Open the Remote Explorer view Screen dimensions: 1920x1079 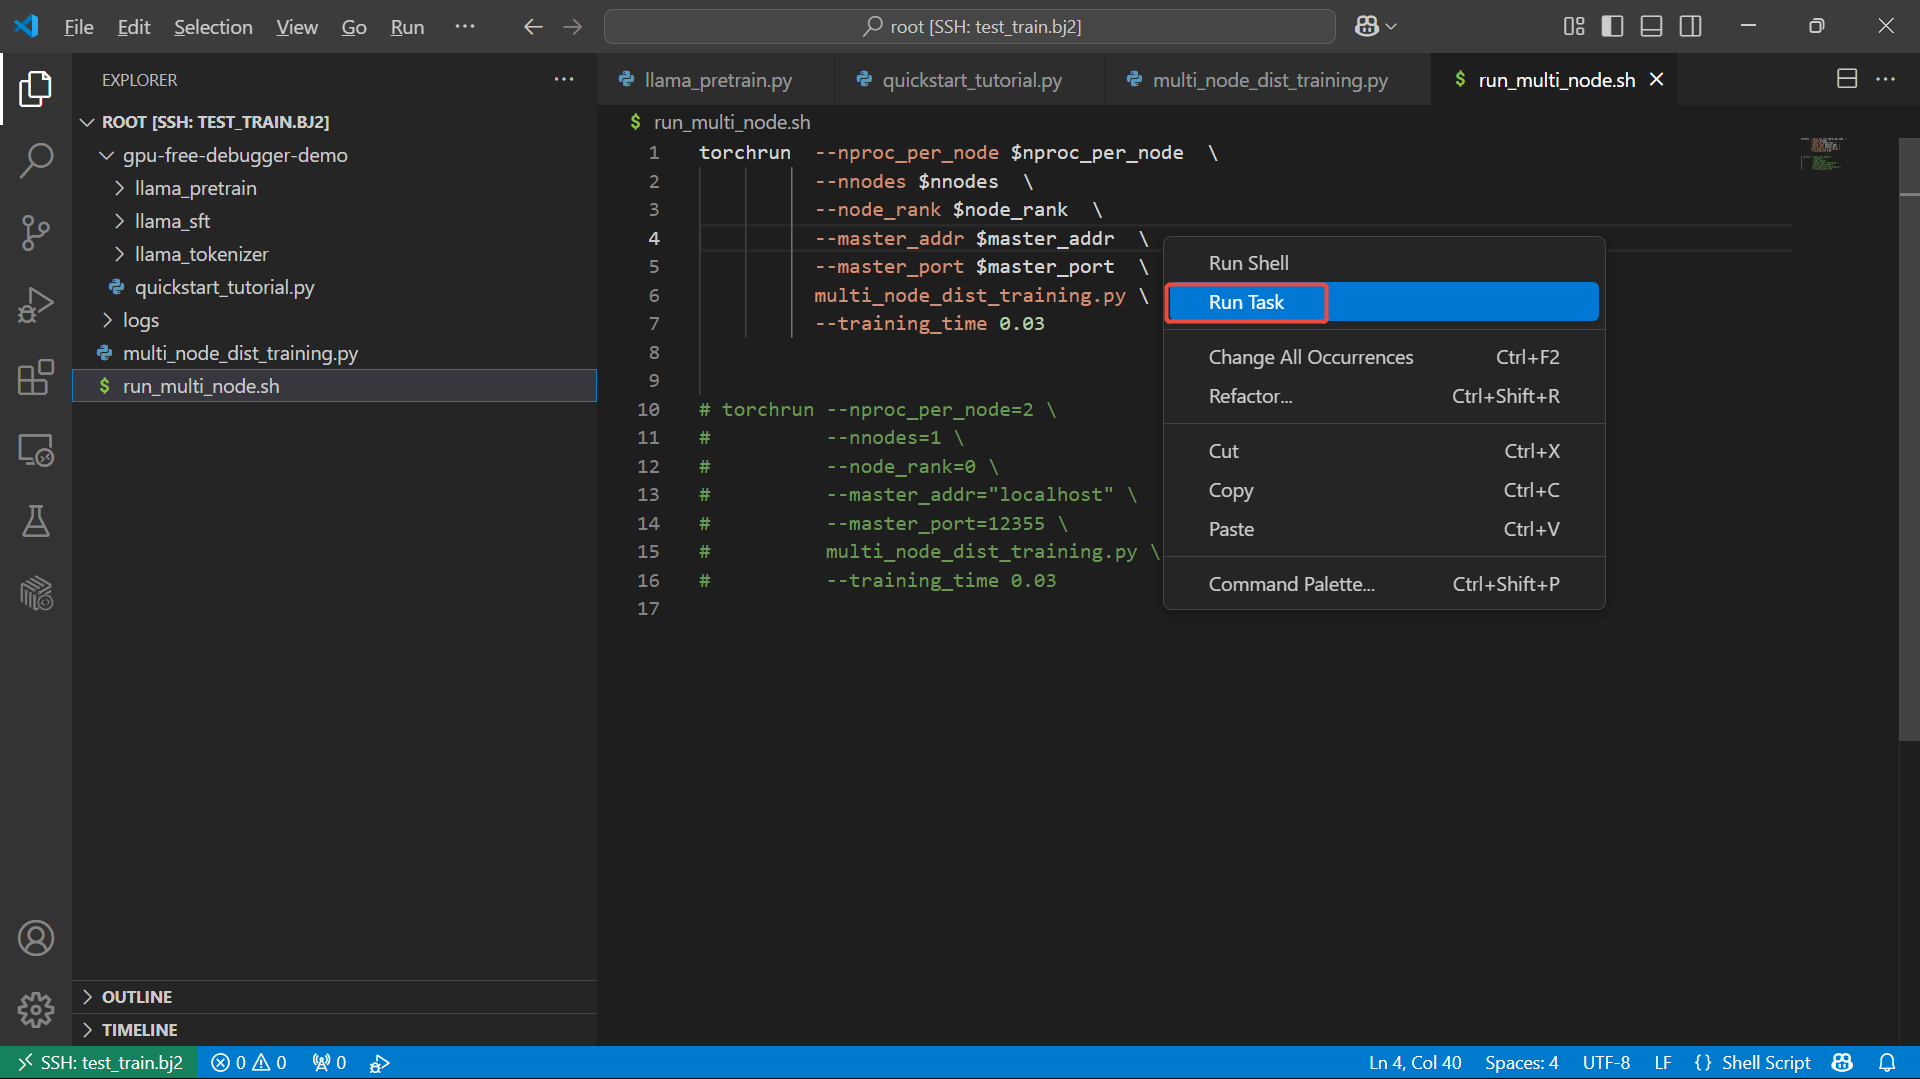[x=36, y=450]
